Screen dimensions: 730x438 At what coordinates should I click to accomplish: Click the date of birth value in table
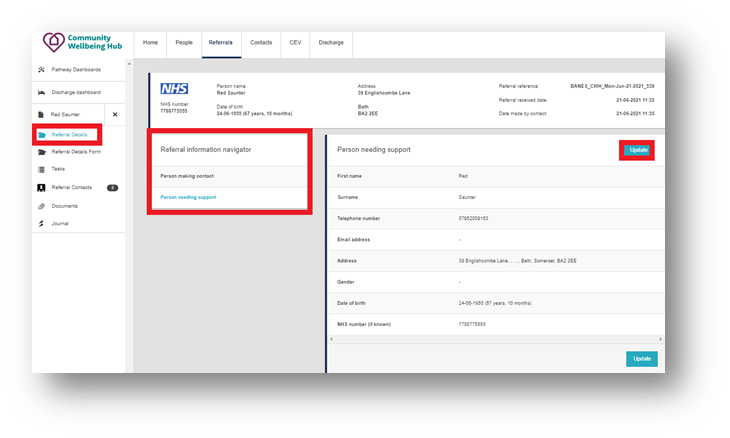coord(495,303)
